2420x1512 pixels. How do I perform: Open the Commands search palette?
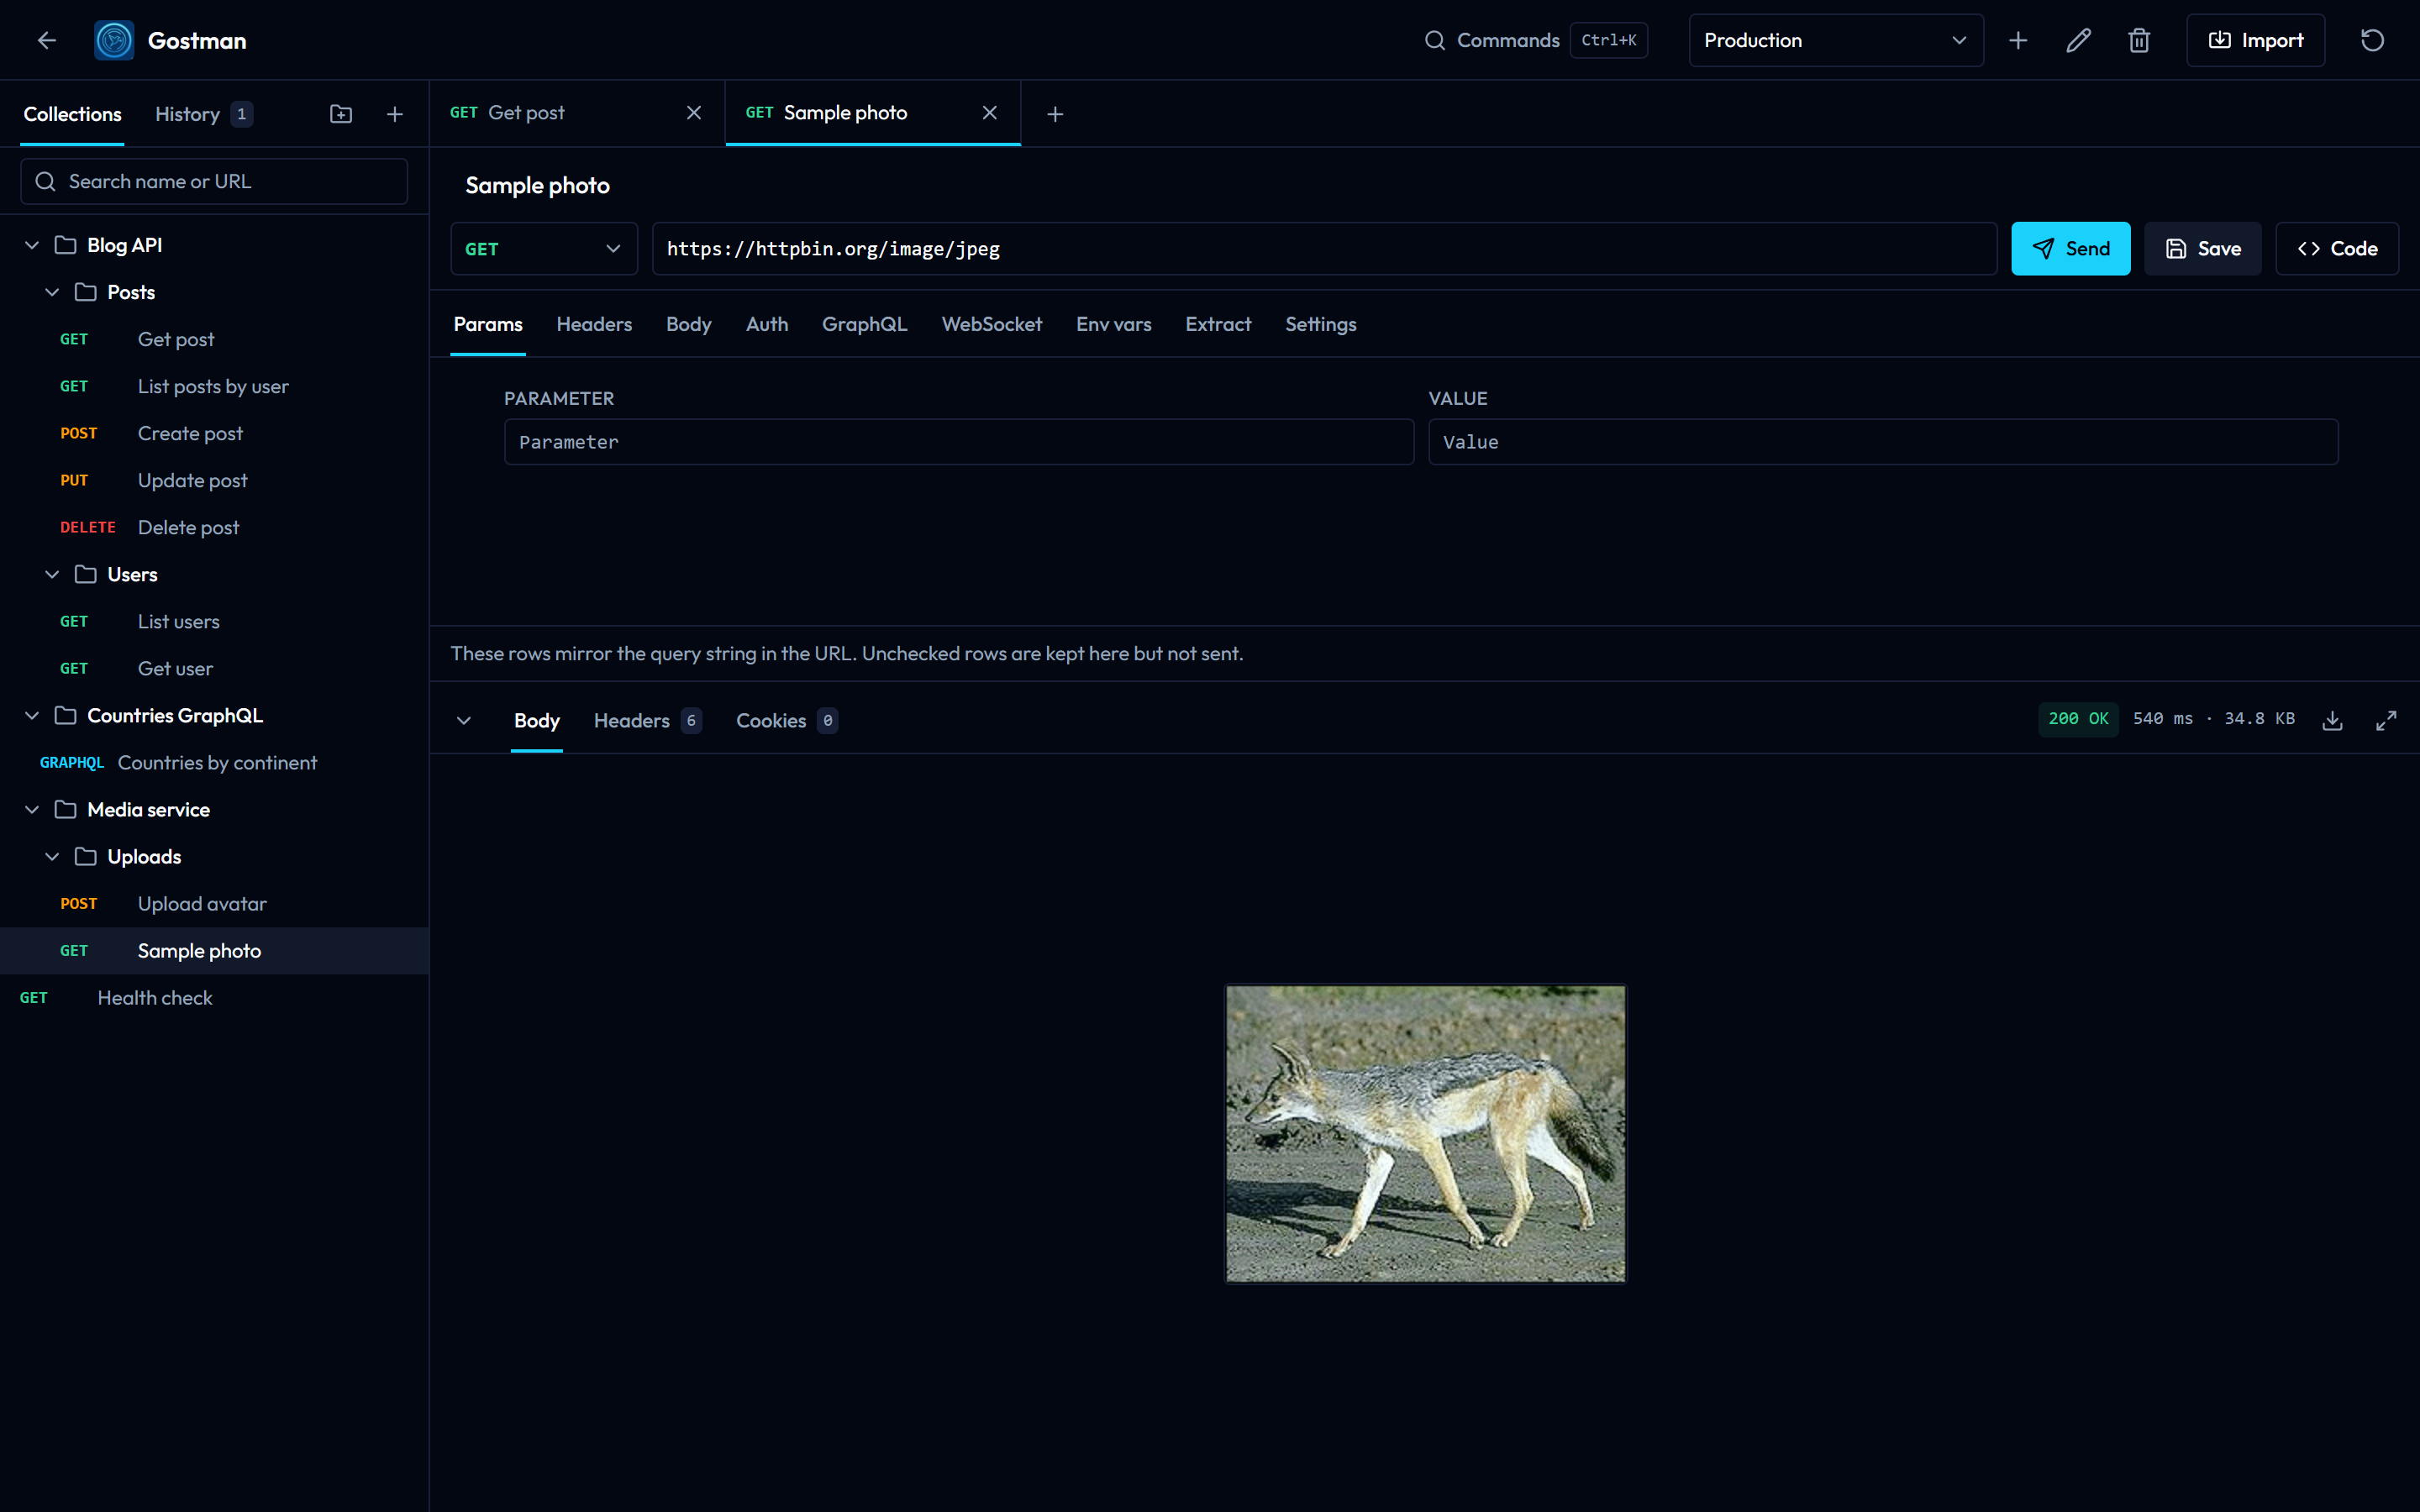coord(1534,40)
